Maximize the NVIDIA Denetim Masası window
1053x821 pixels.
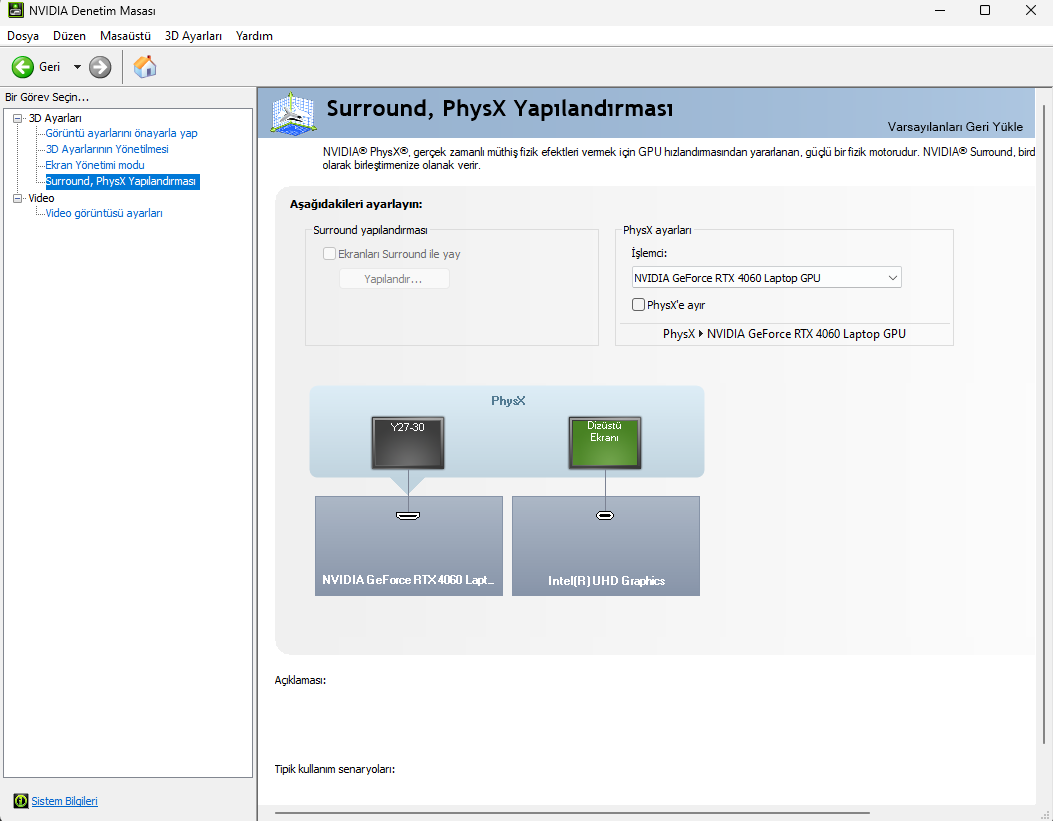[985, 10]
